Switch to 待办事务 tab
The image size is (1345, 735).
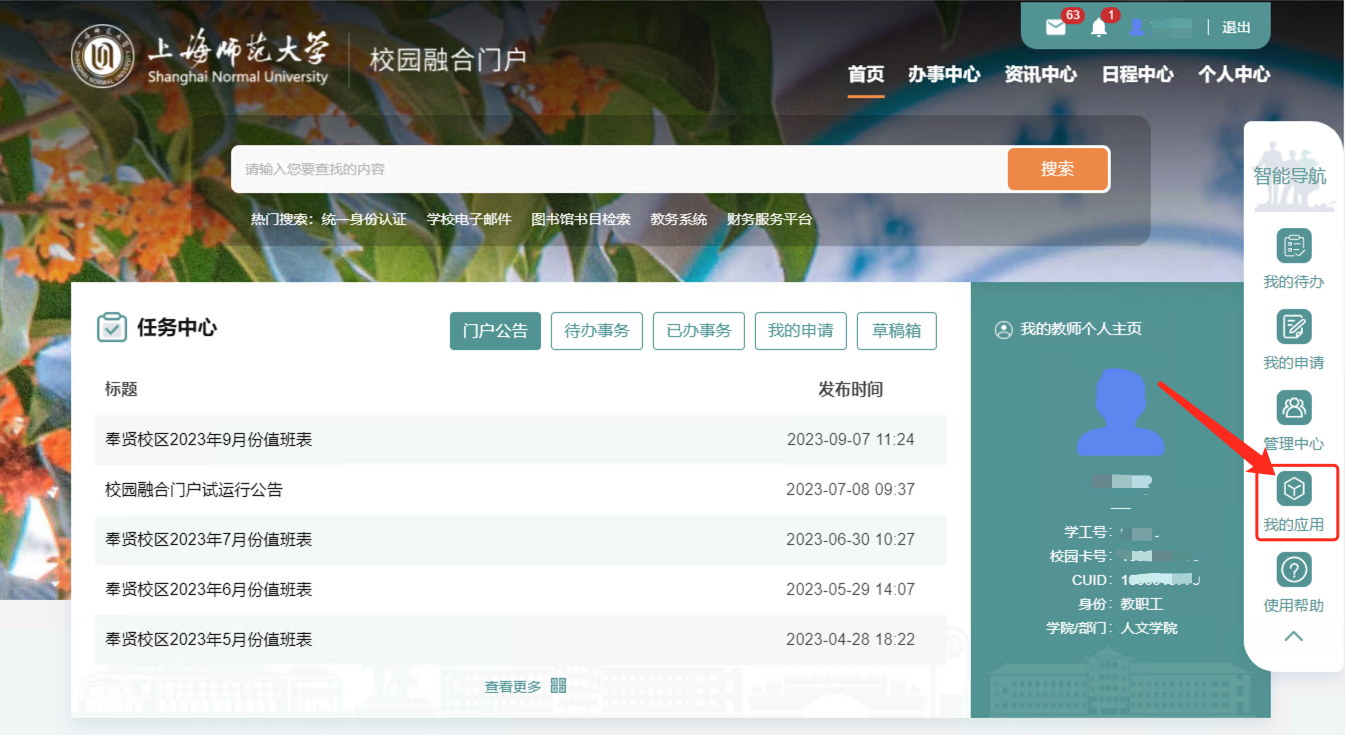click(x=597, y=331)
